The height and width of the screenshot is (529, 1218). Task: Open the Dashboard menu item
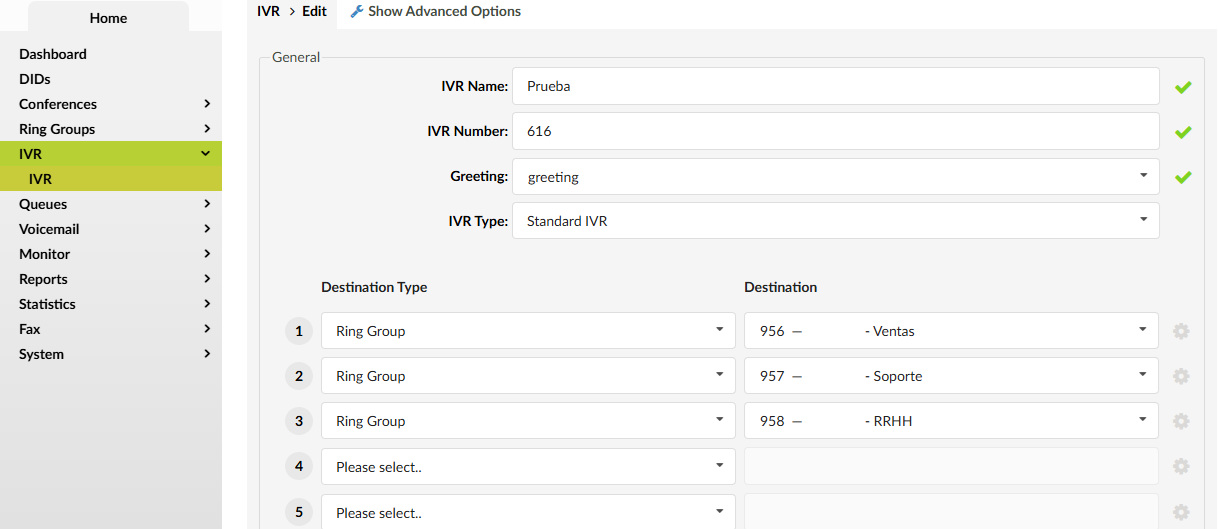tap(53, 54)
